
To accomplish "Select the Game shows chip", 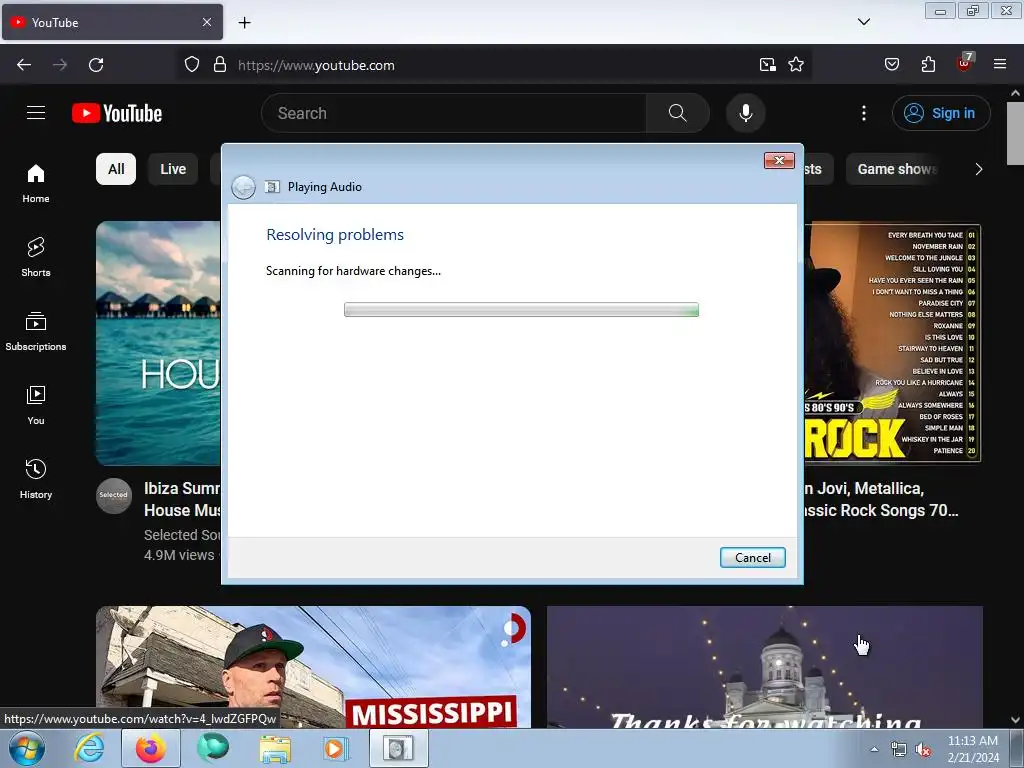I will point(897,169).
